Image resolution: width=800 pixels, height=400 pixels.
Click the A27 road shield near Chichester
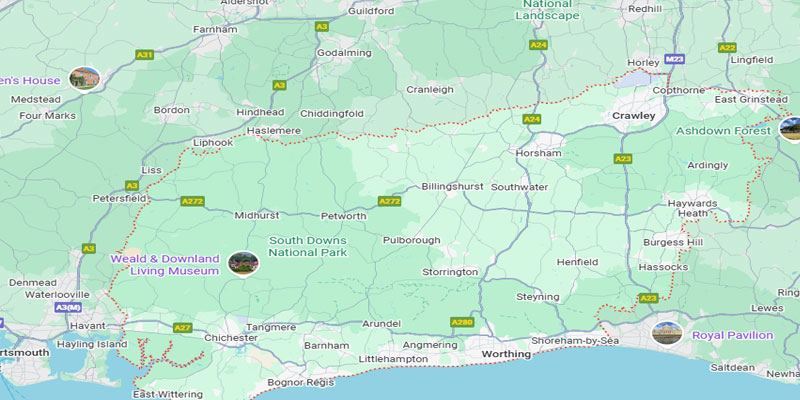[x=182, y=328]
